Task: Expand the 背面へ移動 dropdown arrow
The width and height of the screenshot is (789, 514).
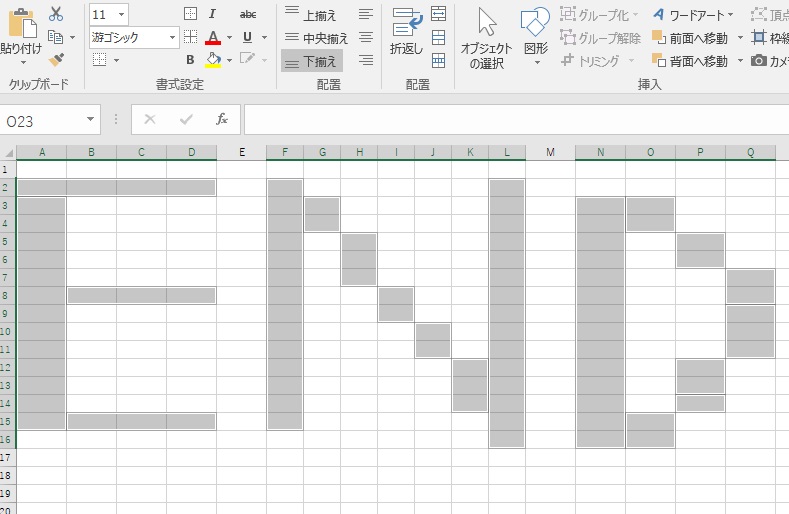Action: (x=740, y=61)
